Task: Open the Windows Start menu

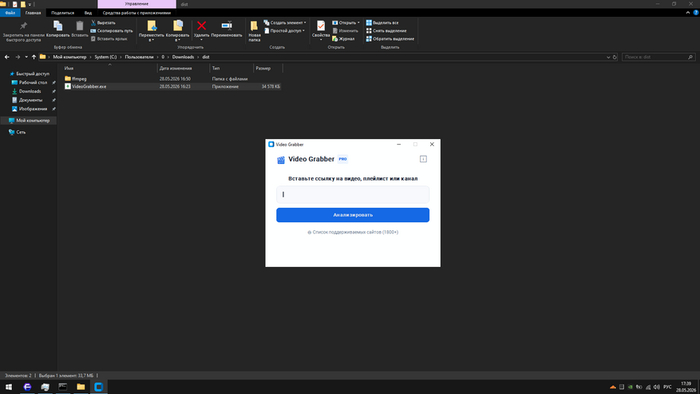Action: tap(8, 387)
